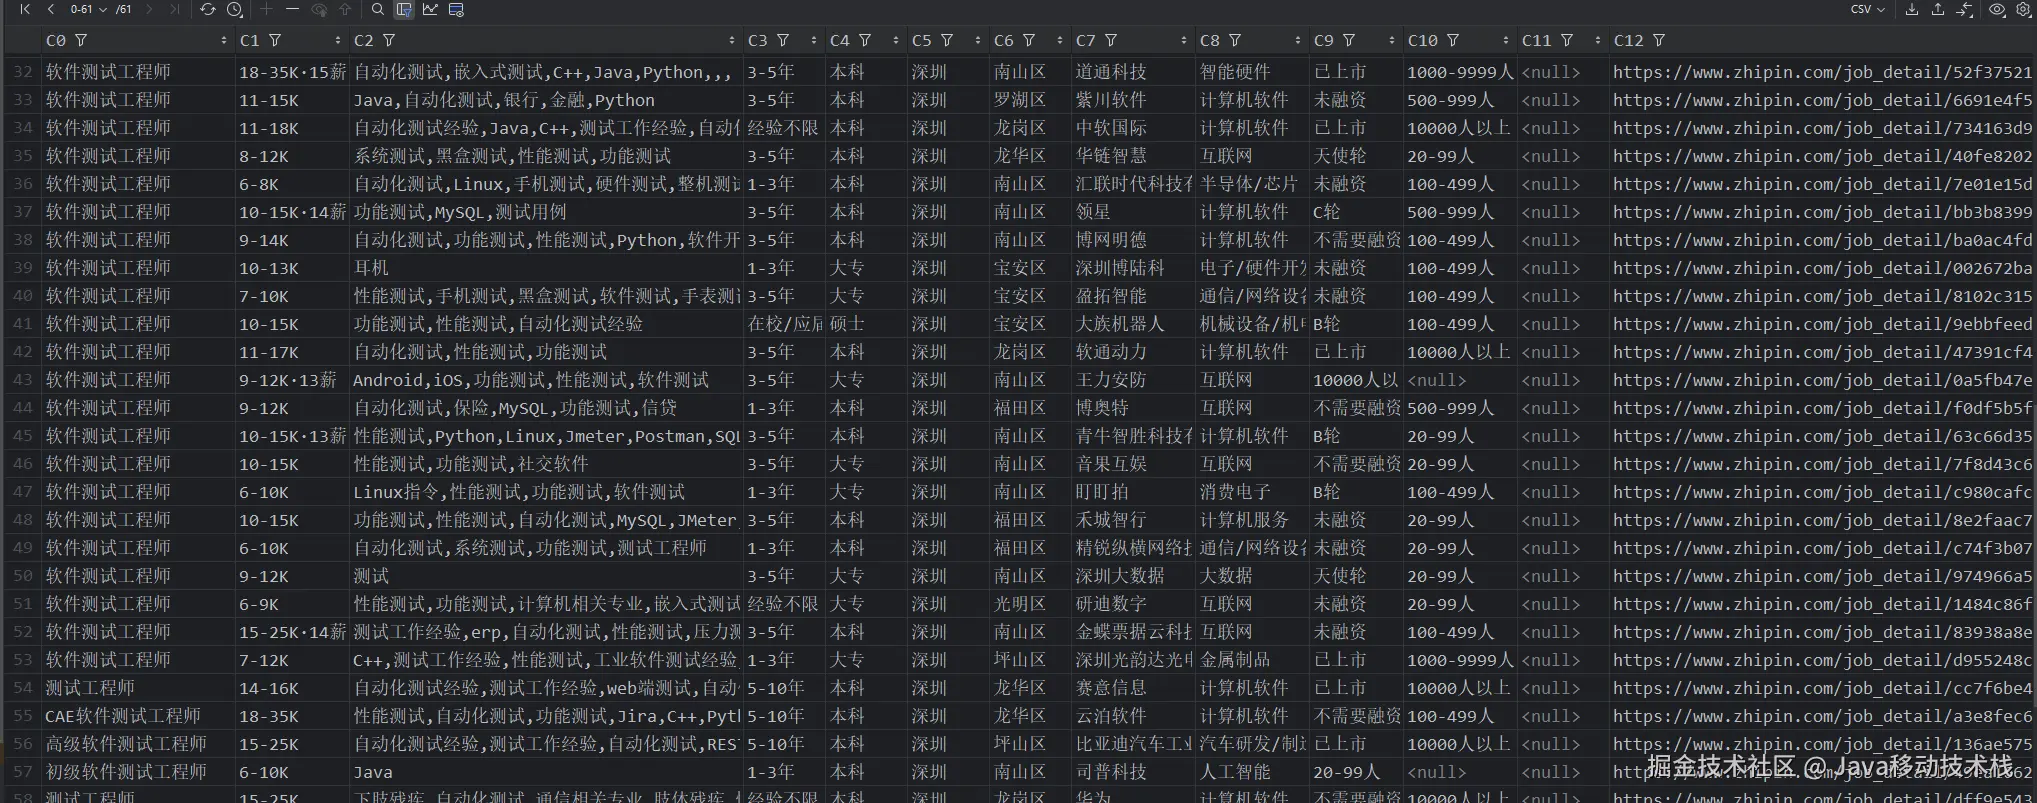Add a new row with plus icon
The width and height of the screenshot is (2037, 803).
pos(266,9)
